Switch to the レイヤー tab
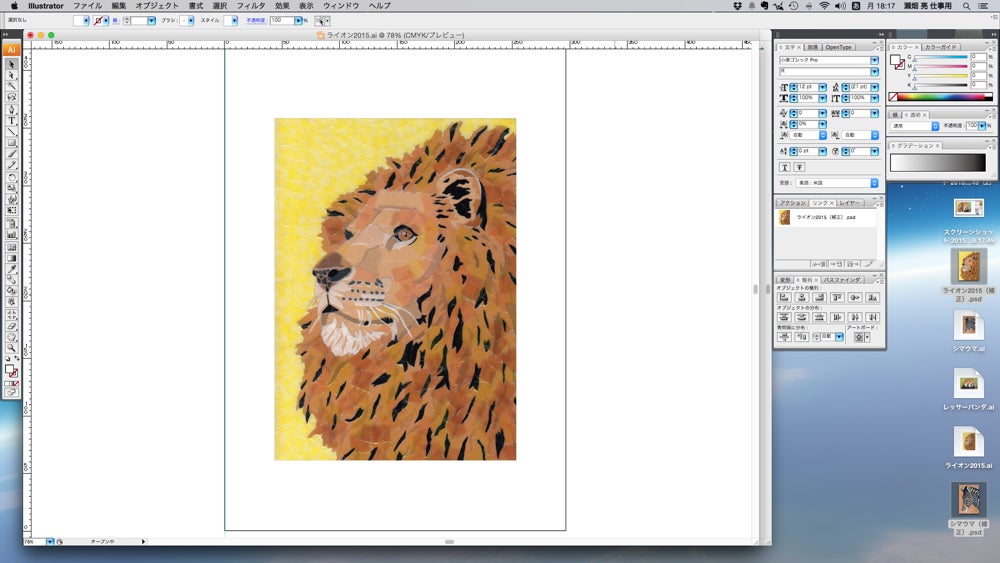The image size is (1000, 563). point(847,202)
